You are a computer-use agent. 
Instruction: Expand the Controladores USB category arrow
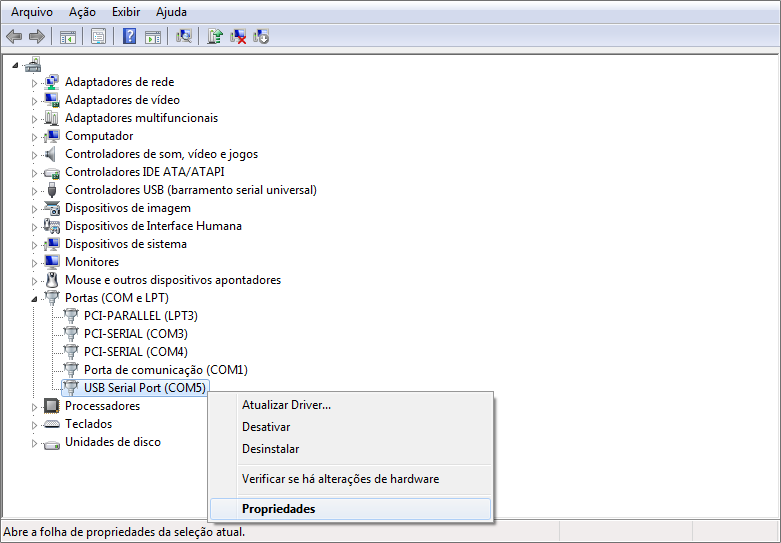pyautogui.click(x=34, y=190)
